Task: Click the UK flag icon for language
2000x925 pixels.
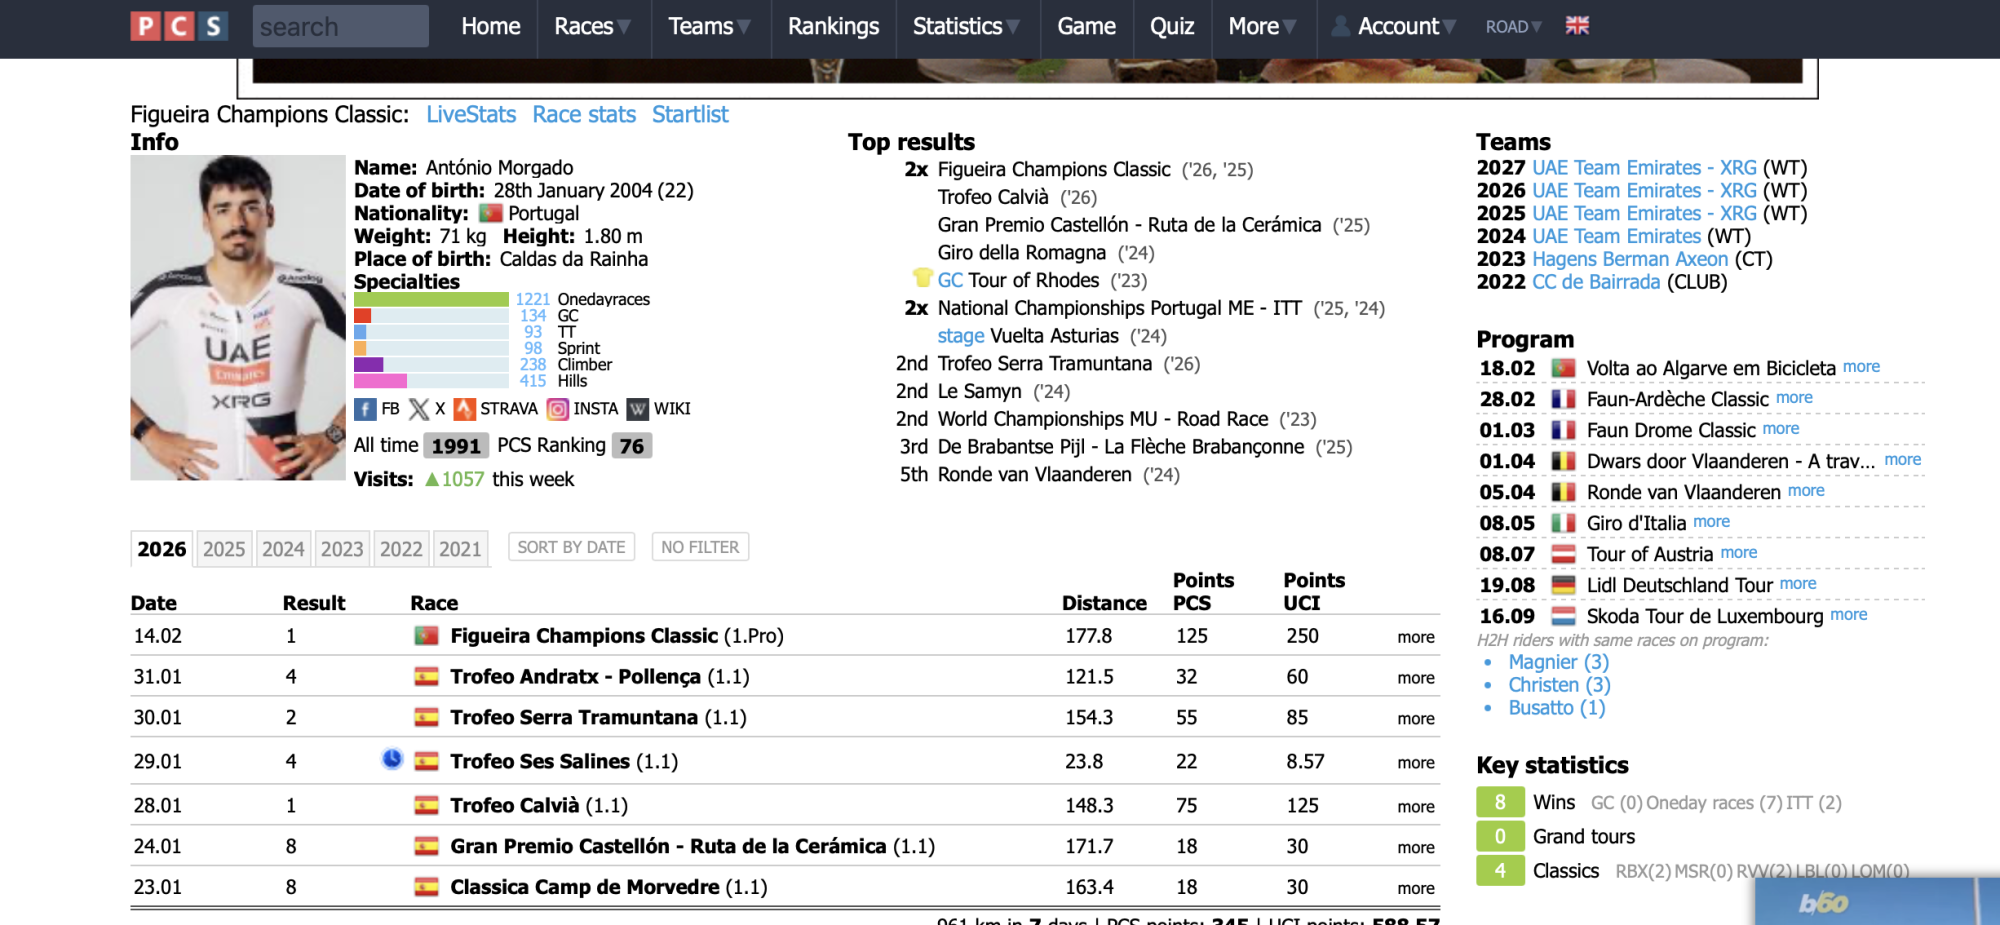Action: [x=1578, y=27]
